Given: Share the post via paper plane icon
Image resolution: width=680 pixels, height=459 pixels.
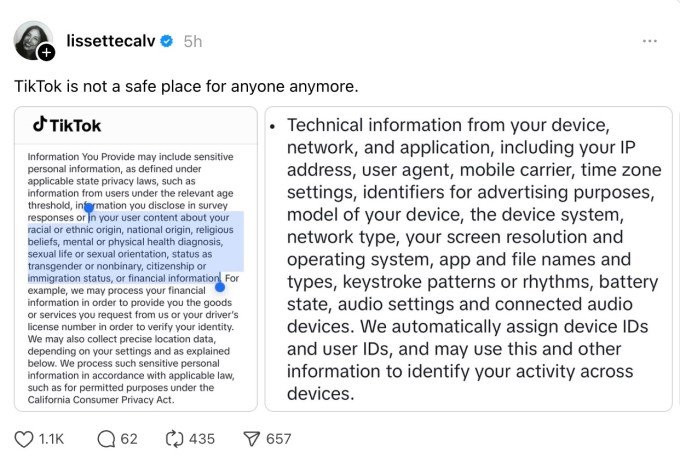Looking at the screenshot, I should pyautogui.click(x=252, y=438).
